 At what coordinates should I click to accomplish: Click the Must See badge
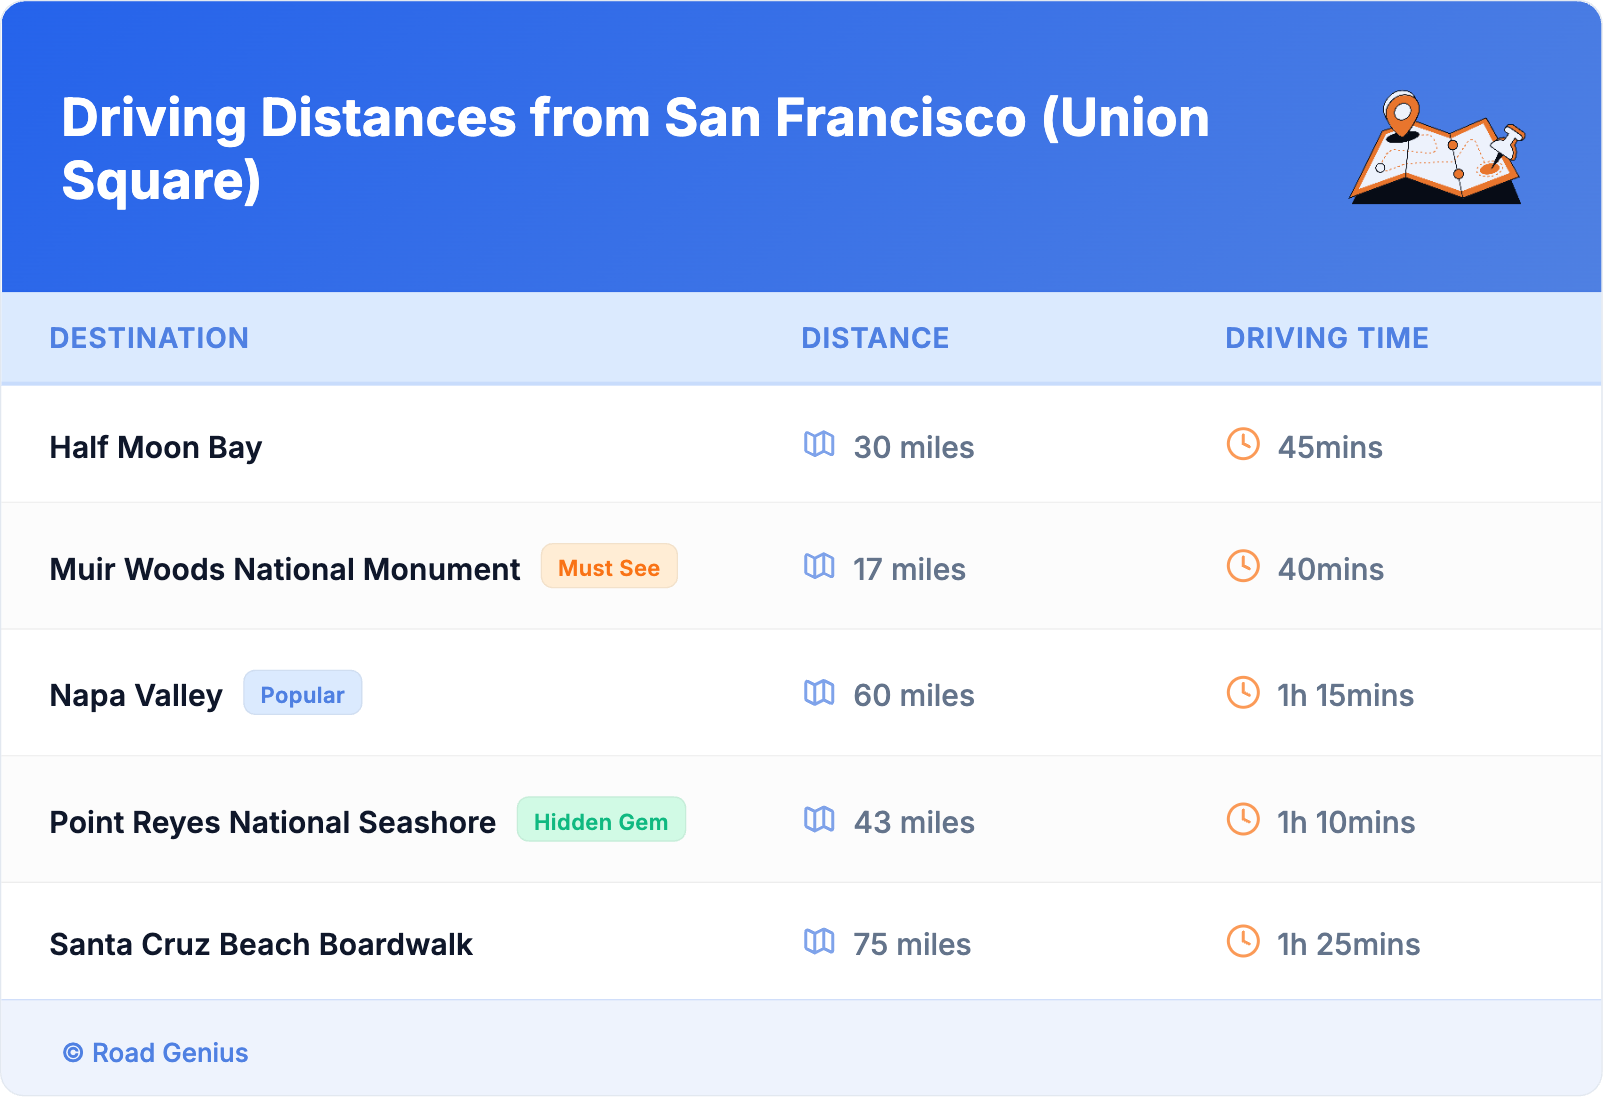pyautogui.click(x=609, y=567)
